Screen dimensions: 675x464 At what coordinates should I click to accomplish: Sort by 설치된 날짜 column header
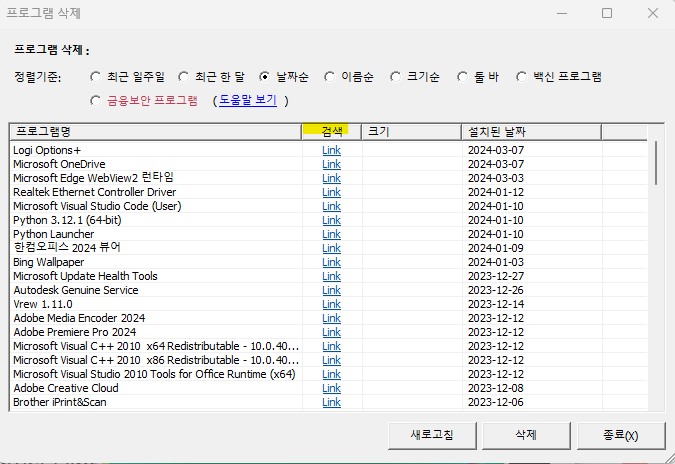tap(531, 132)
